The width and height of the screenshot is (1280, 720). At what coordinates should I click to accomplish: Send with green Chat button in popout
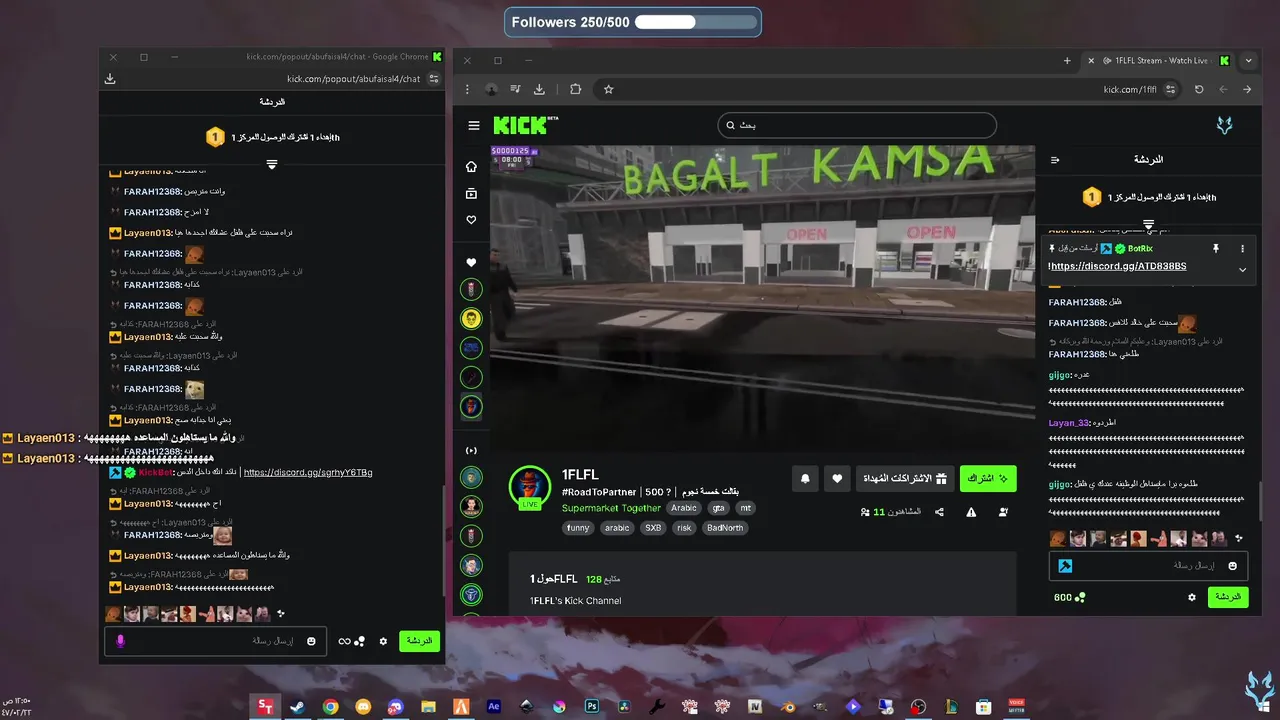pos(419,641)
